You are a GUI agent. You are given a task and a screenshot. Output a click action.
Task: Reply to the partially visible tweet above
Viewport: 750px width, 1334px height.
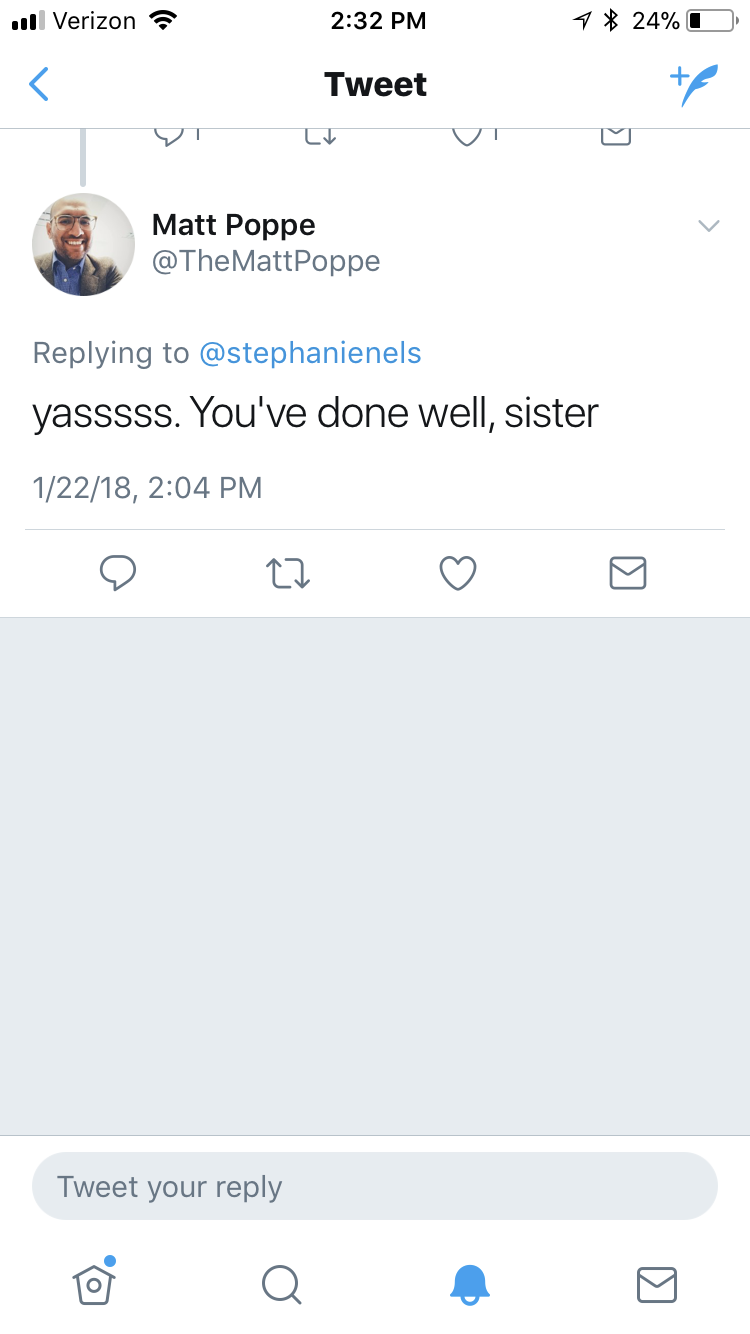click(x=170, y=135)
